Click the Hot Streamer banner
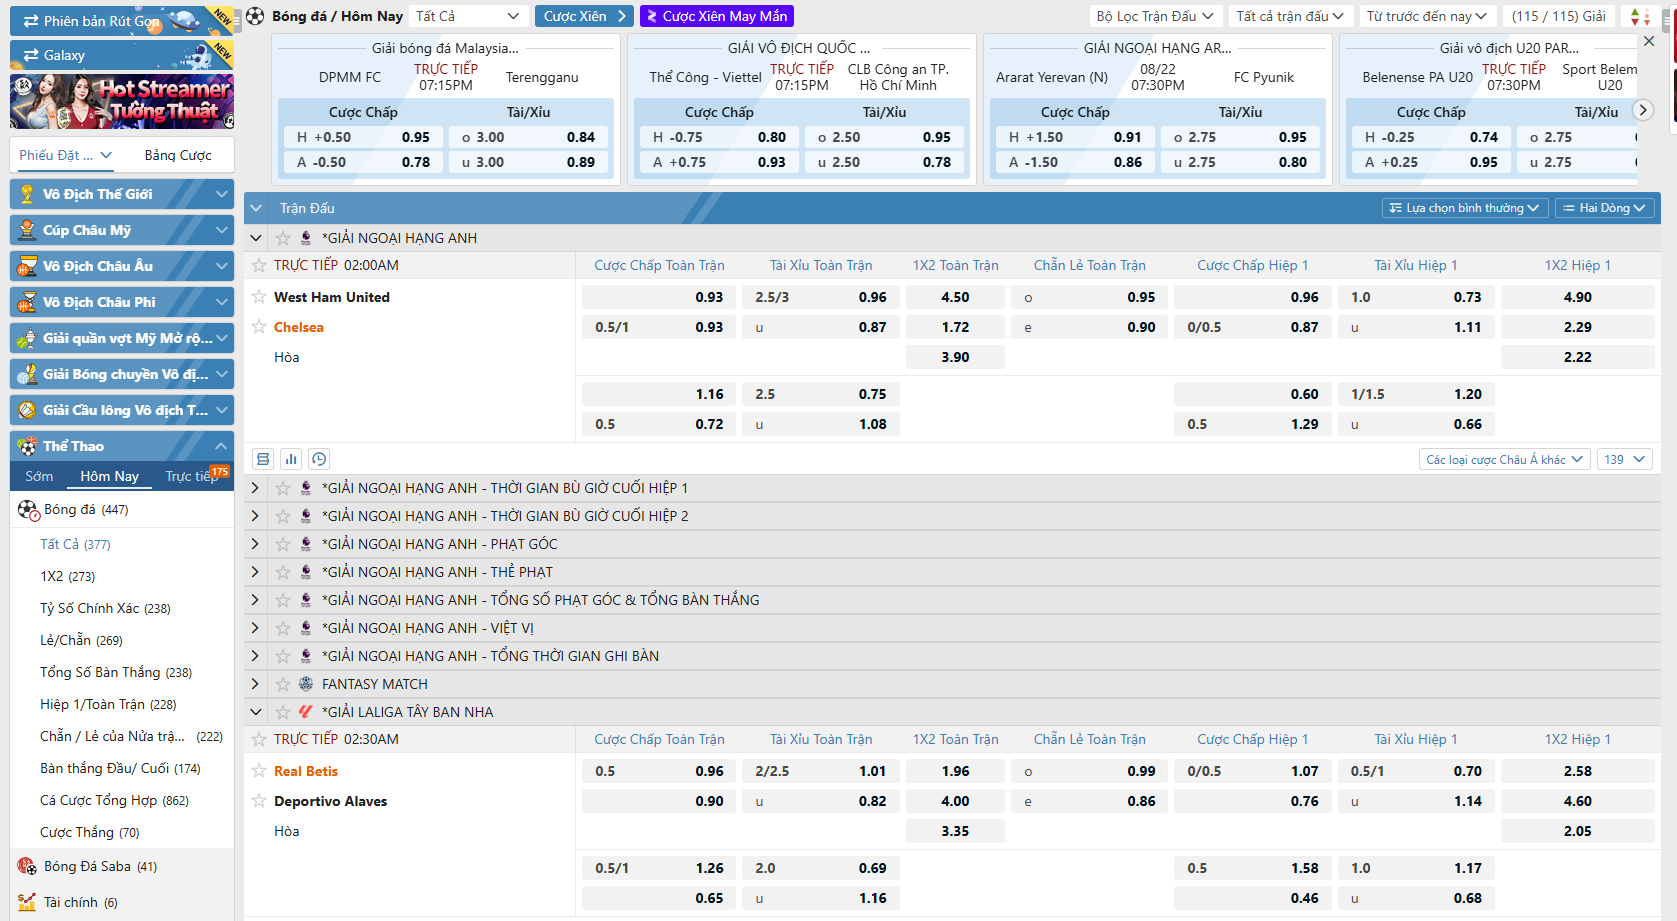Image resolution: width=1677 pixels, height=921 pixels. [x=122, y=101]
